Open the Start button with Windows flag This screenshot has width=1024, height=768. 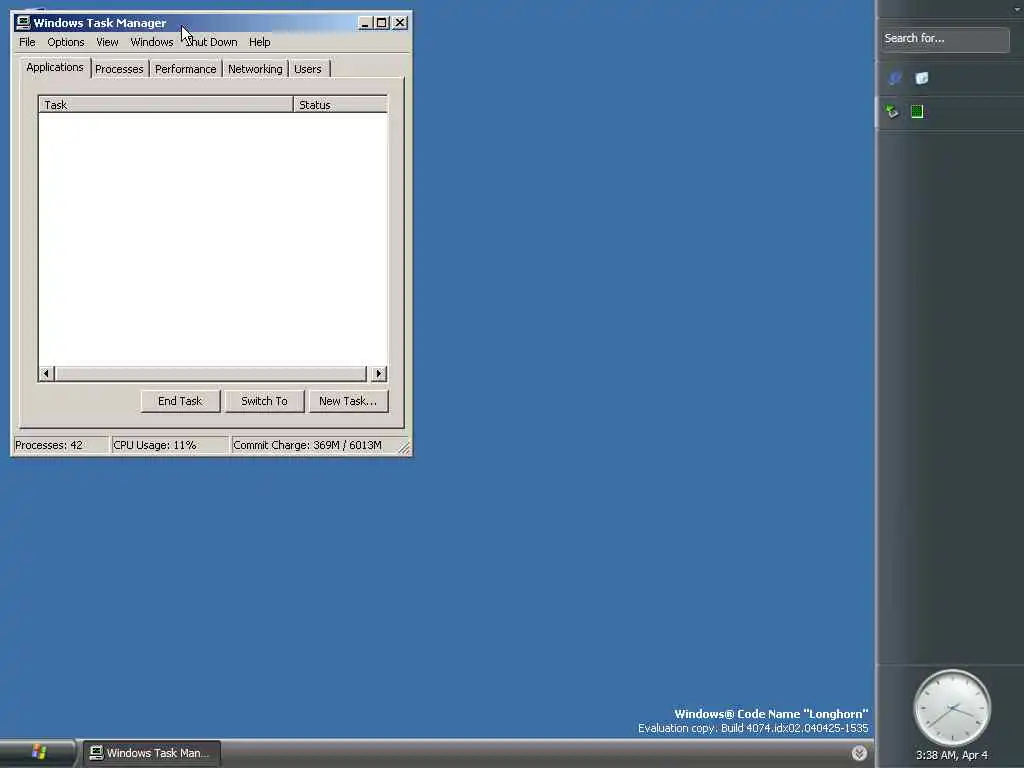point(38,753)
